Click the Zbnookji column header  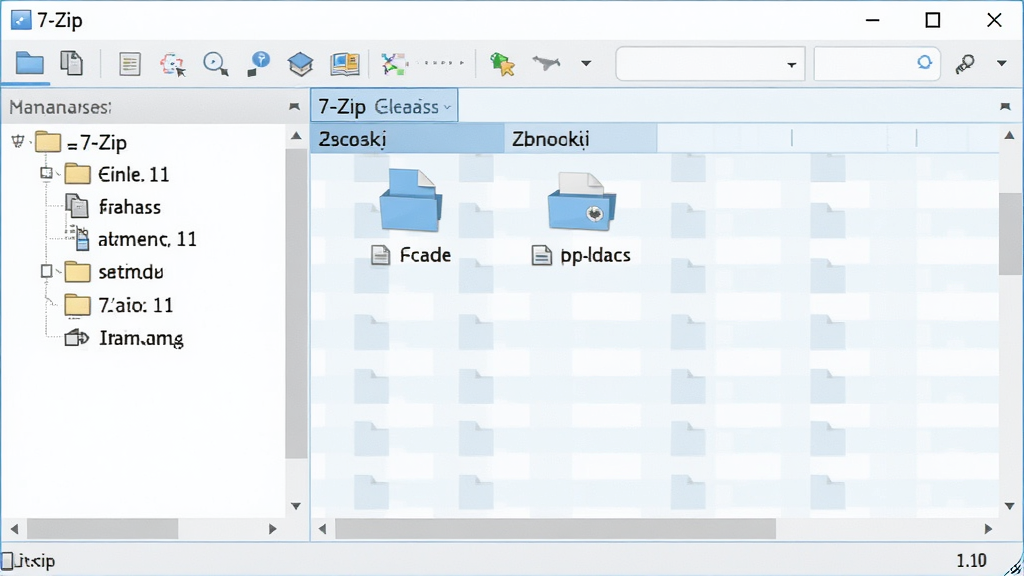click(581, 138)
